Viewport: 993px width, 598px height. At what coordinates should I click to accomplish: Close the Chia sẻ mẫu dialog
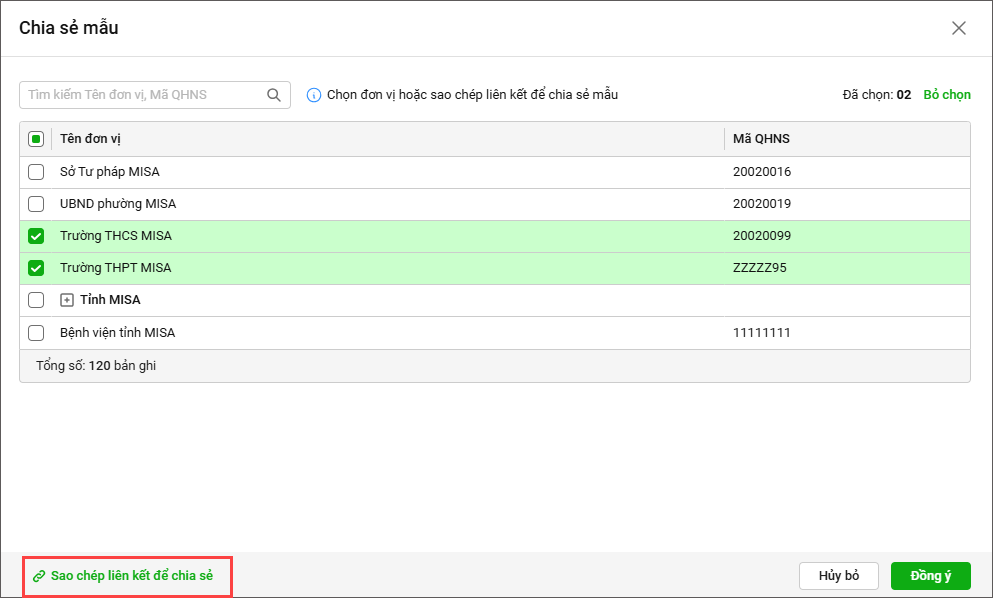[958, 28]
